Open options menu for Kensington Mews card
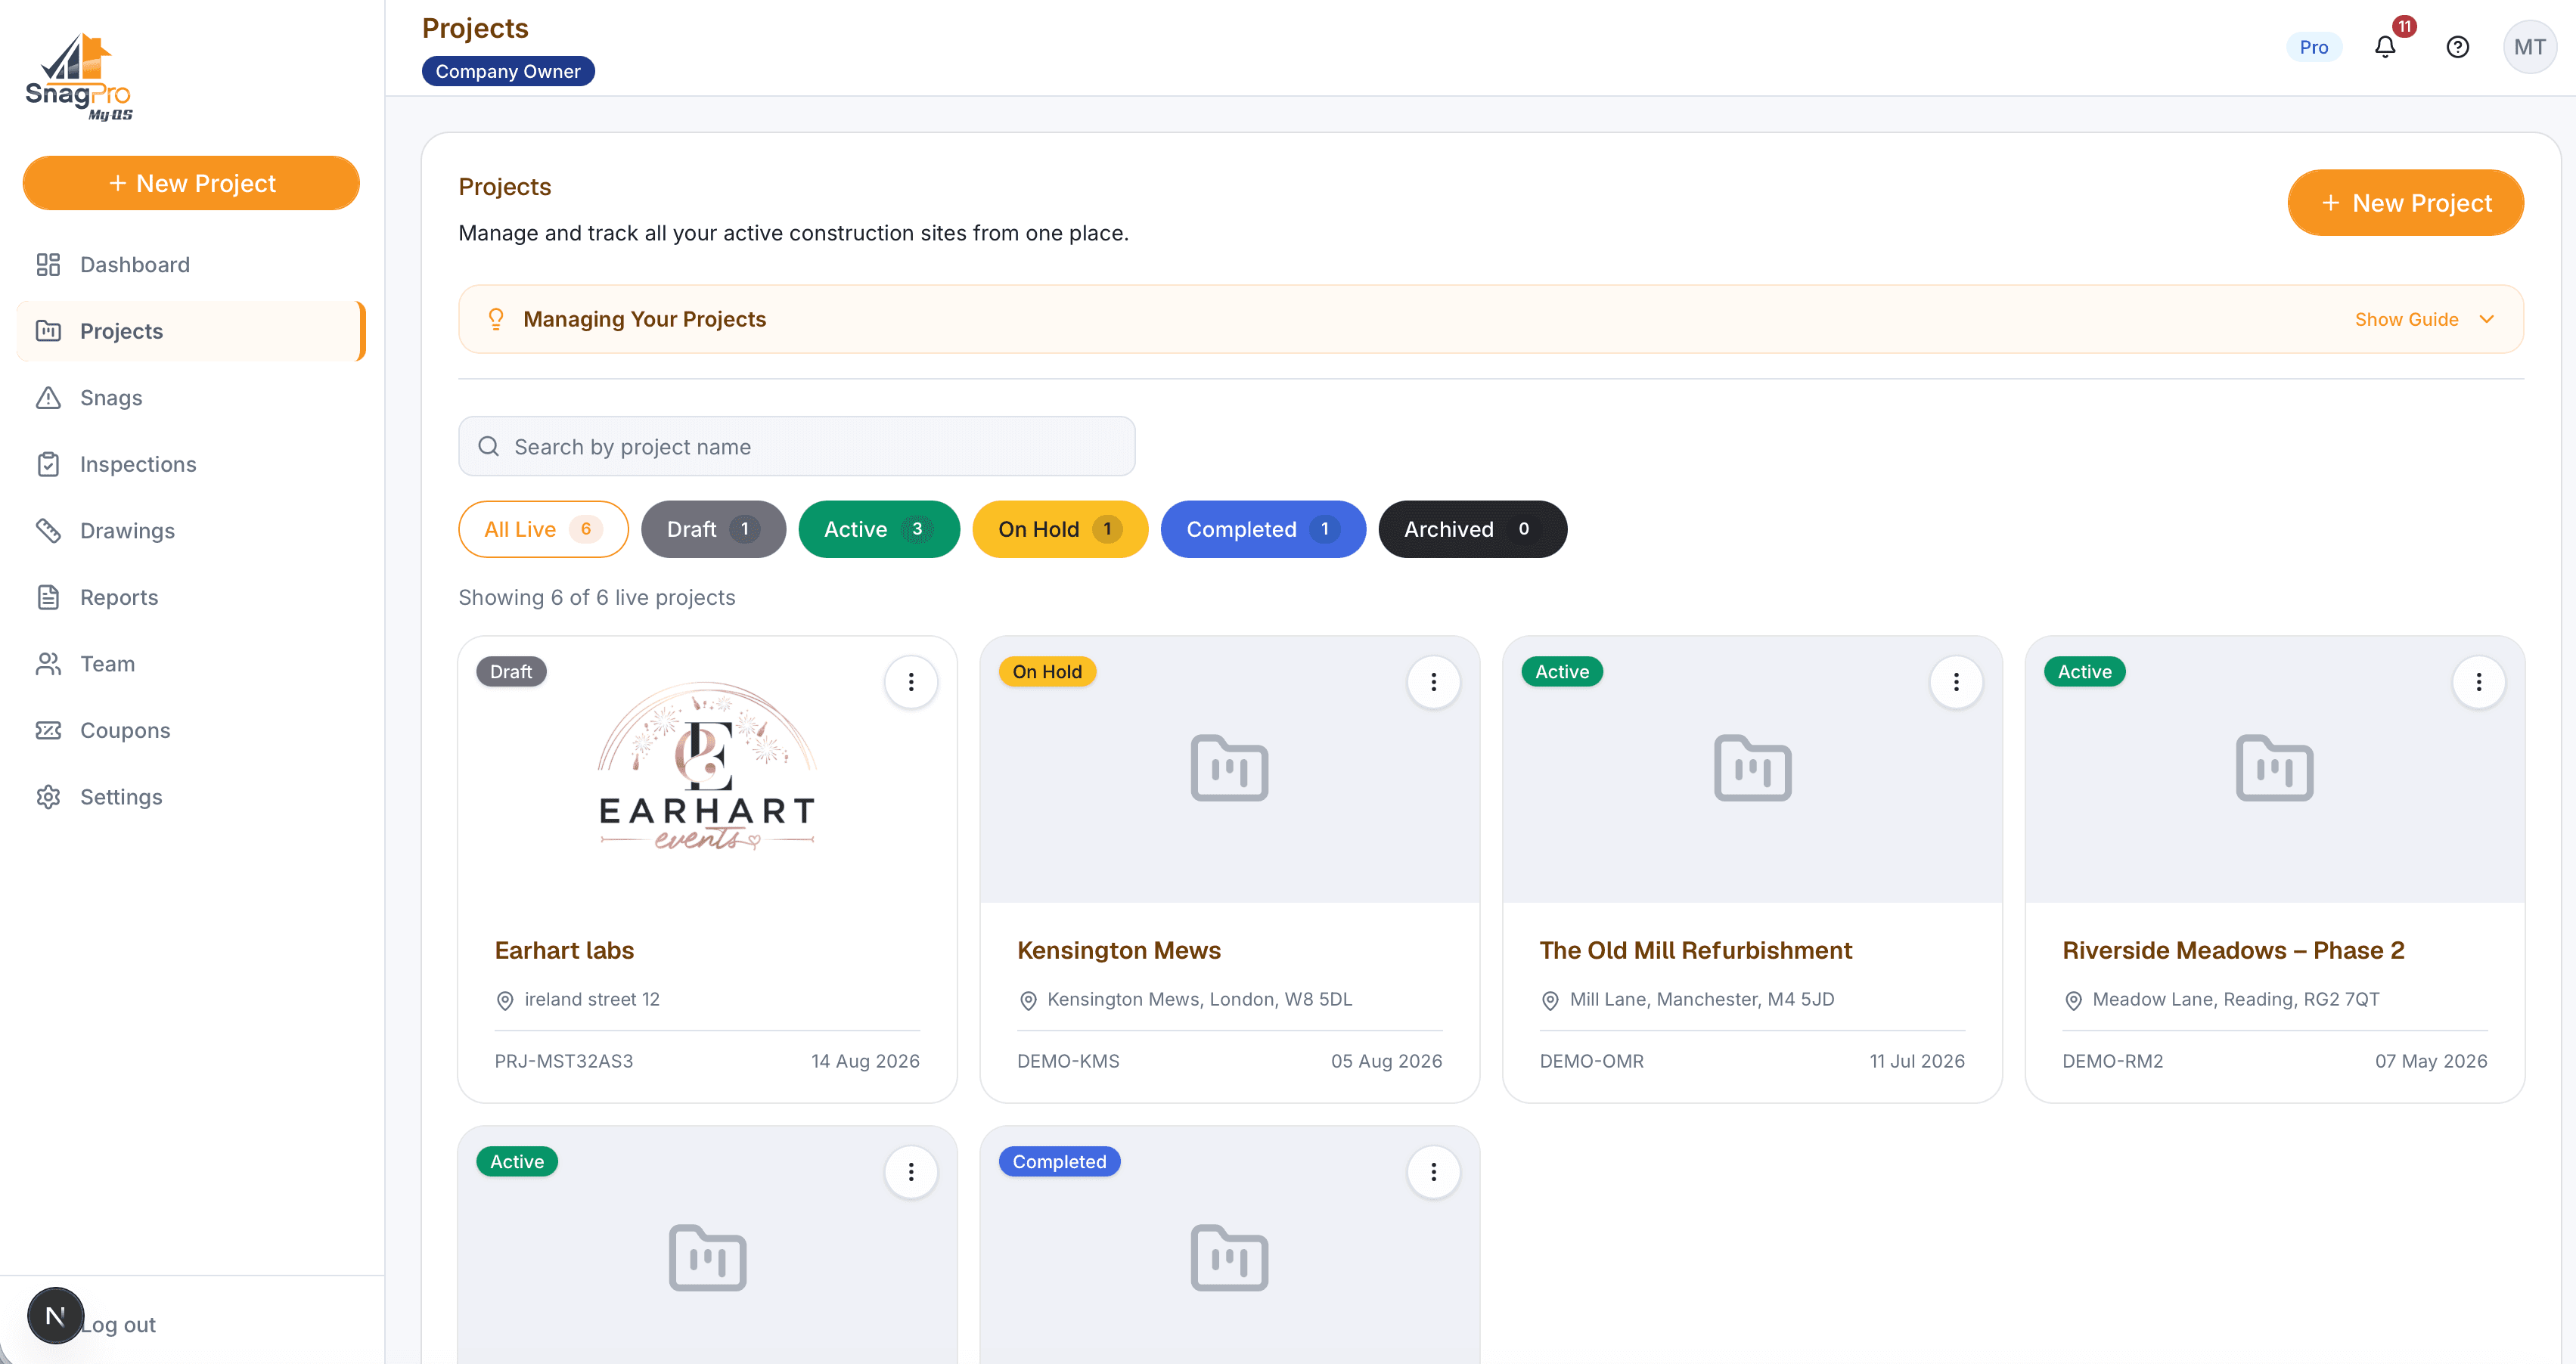 pyautogui.click(x=1433, y=681)
